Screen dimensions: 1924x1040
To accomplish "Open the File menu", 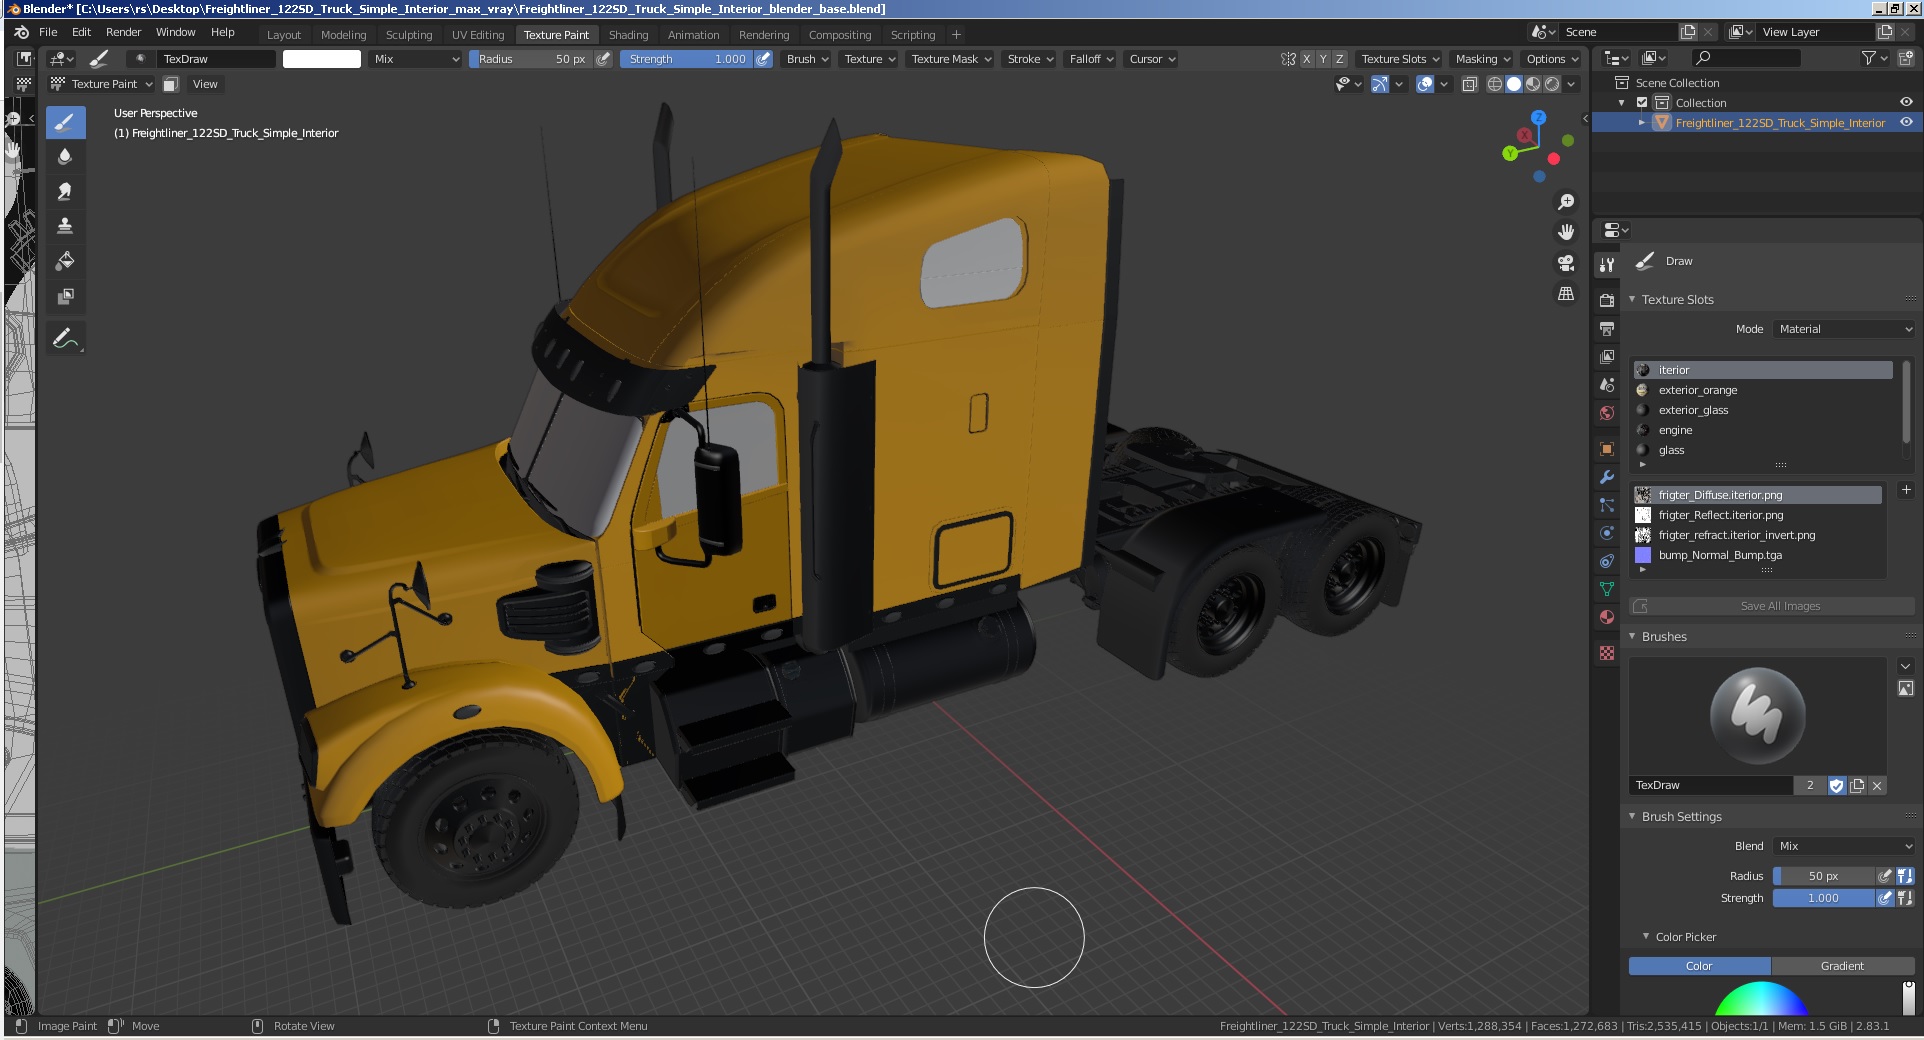I will [48, 32].
